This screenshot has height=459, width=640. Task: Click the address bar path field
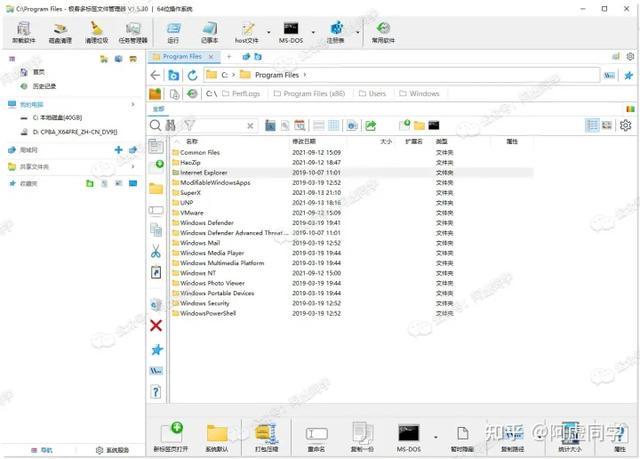(402, 75)
